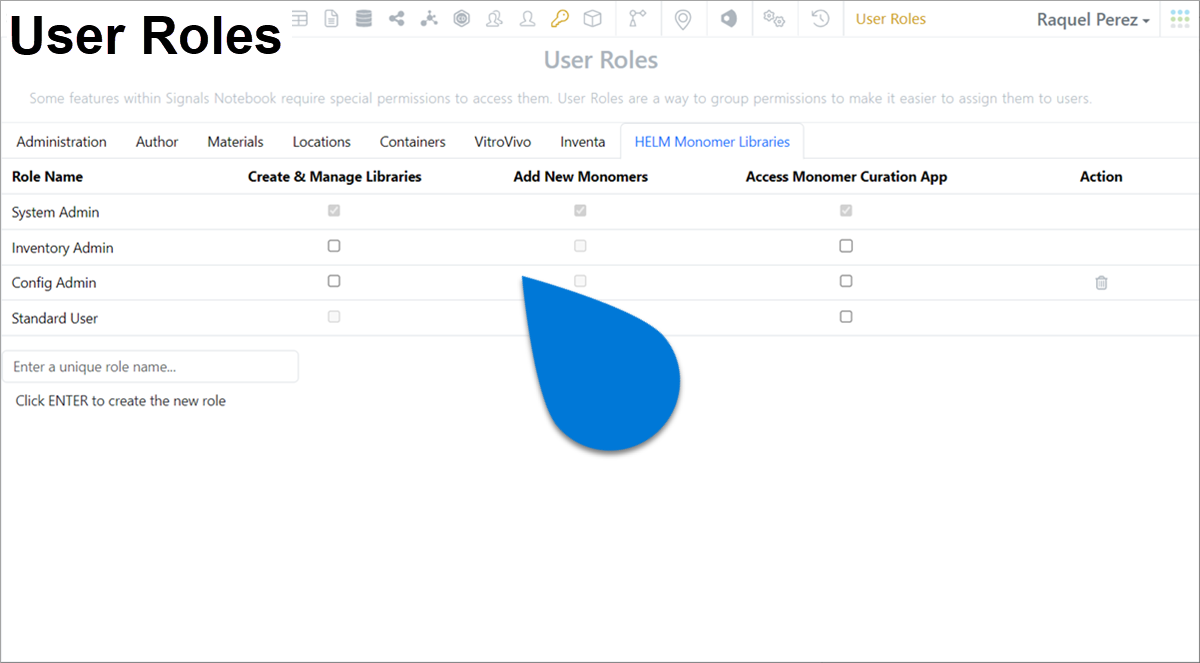Open the database stack icon
This screenshot has height=663, width=1200.
tap(363, 18)
